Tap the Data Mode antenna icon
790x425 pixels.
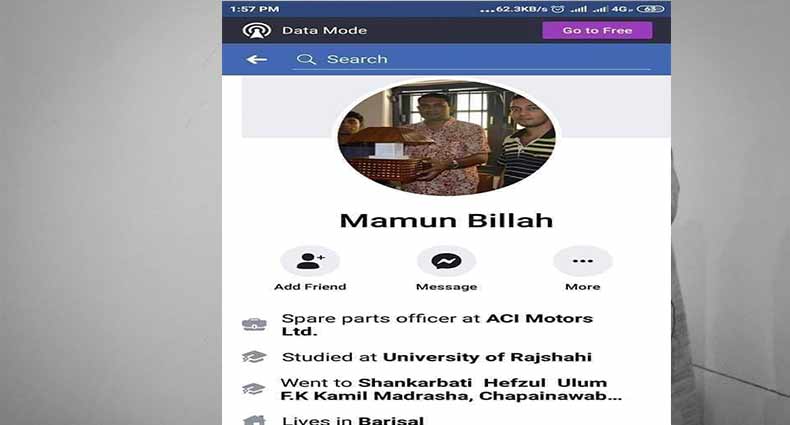click(256, 31)
